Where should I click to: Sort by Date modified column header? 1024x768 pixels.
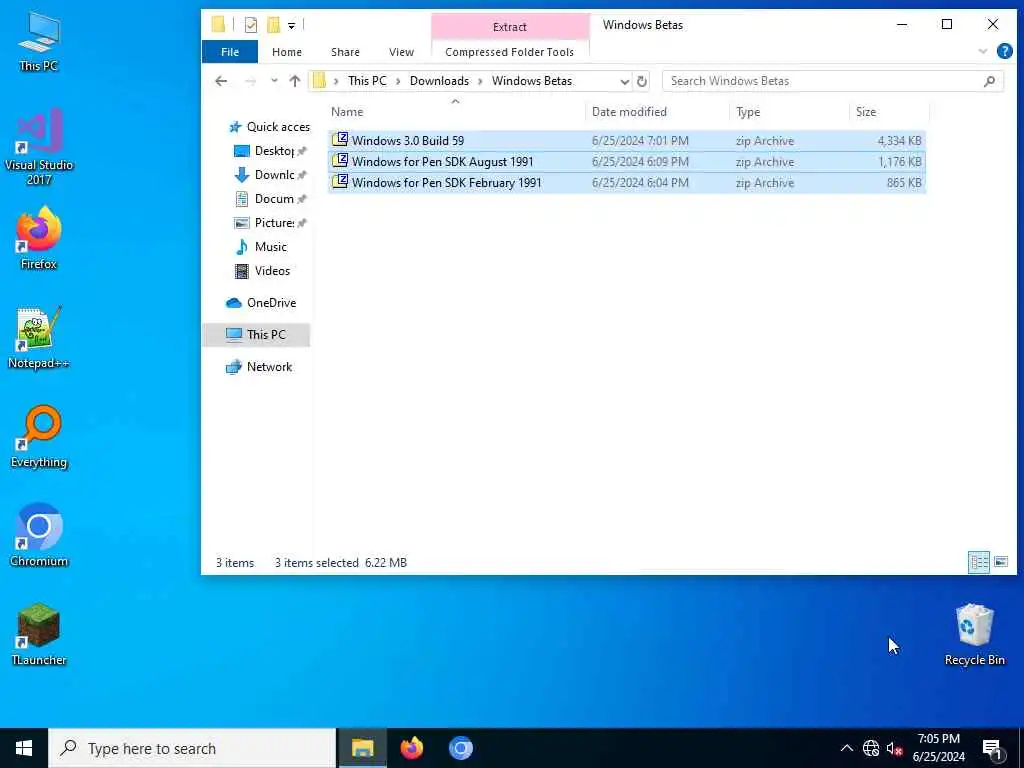pyautogui.click(x=657, y=112)
